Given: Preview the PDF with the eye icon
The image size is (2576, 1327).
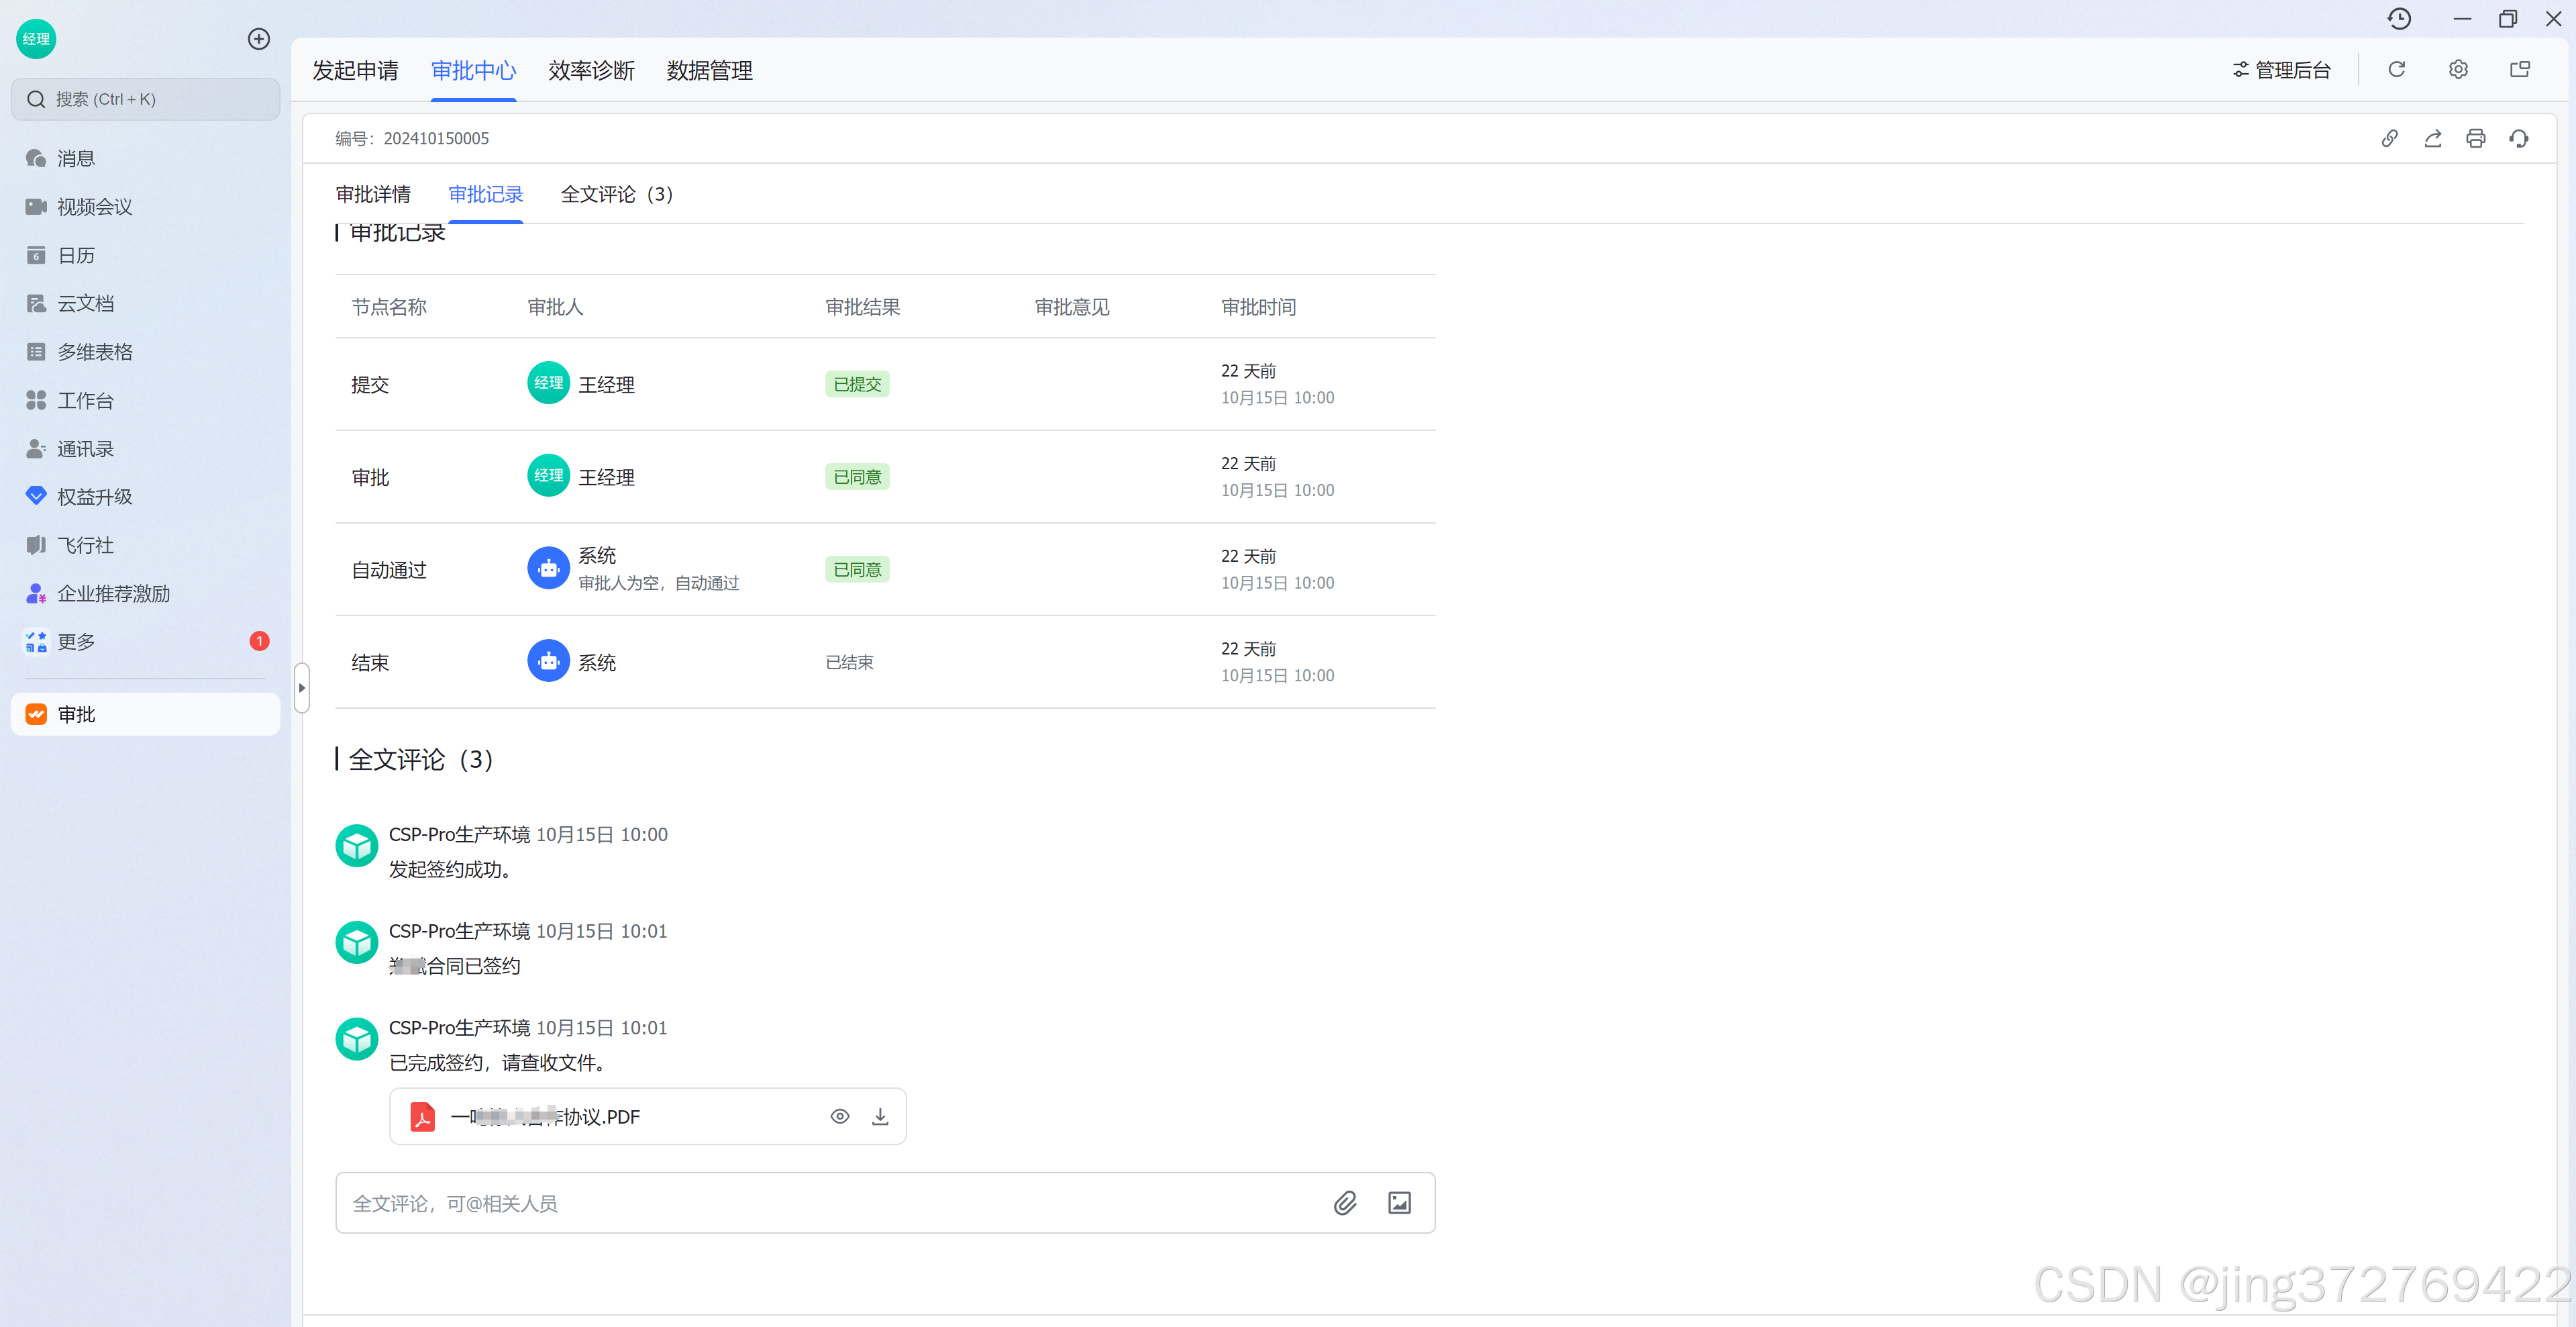Looking at the screenshot, I should (839, 1116).
